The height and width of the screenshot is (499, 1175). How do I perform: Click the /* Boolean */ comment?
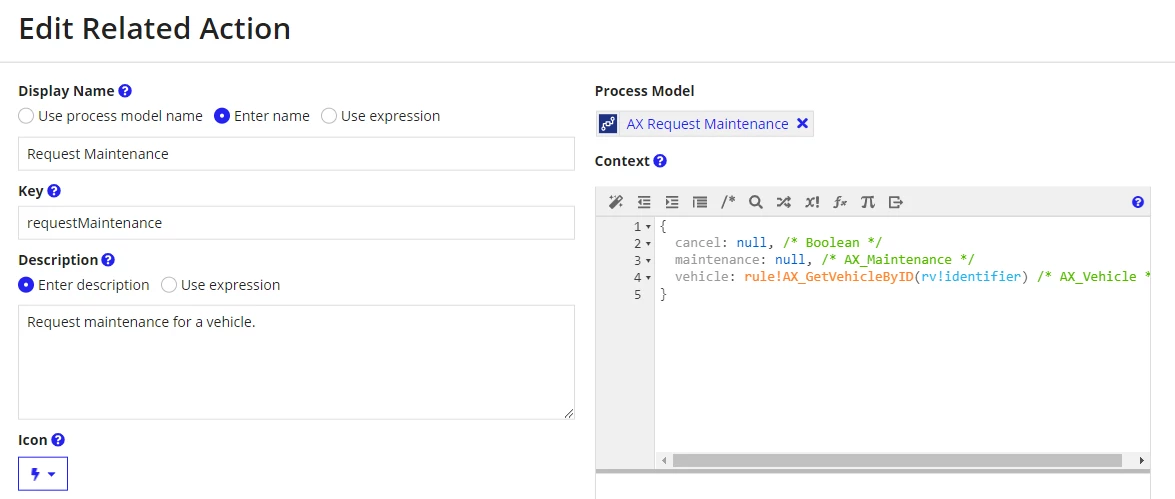(831, 243)
